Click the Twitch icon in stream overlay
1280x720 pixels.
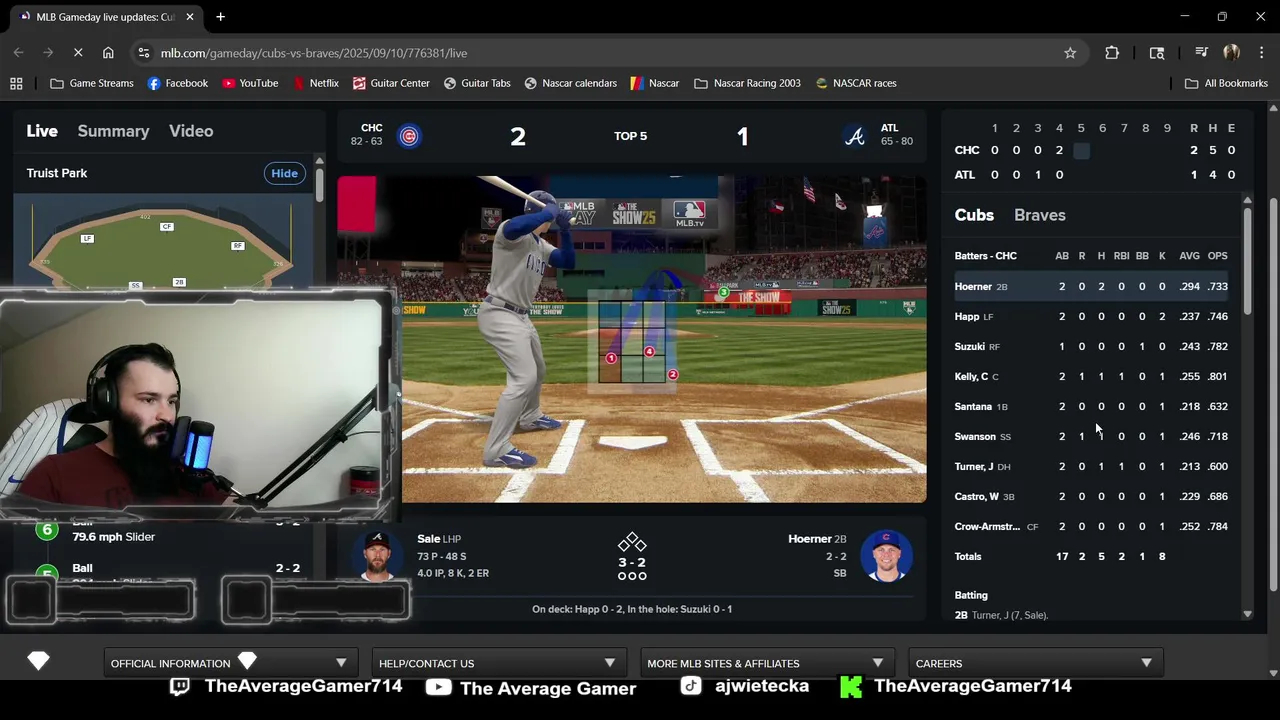coord(179,686)
